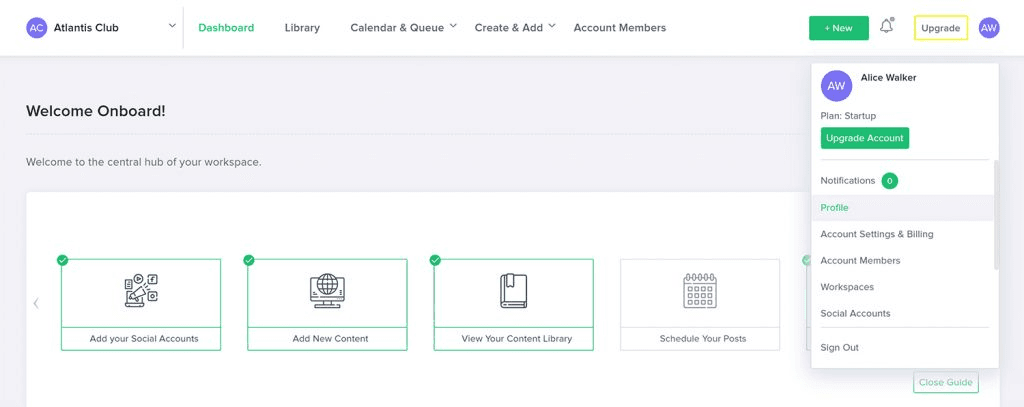1024x407 pixels.
Task: Open the Library tab
Action: (302, 28)
